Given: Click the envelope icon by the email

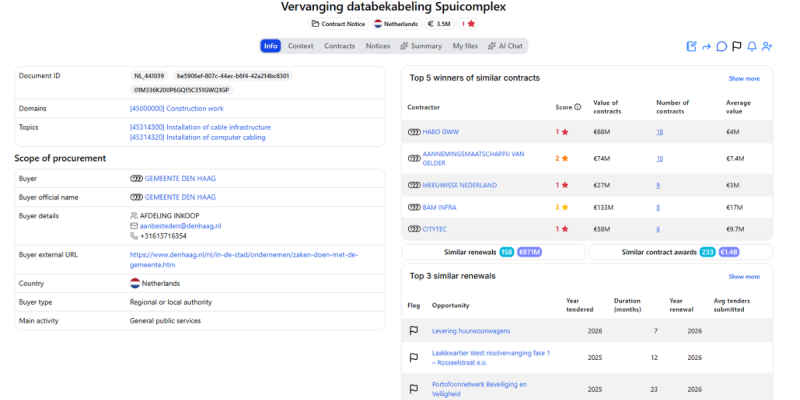Looking at the screenshot, I should point(134,226).
